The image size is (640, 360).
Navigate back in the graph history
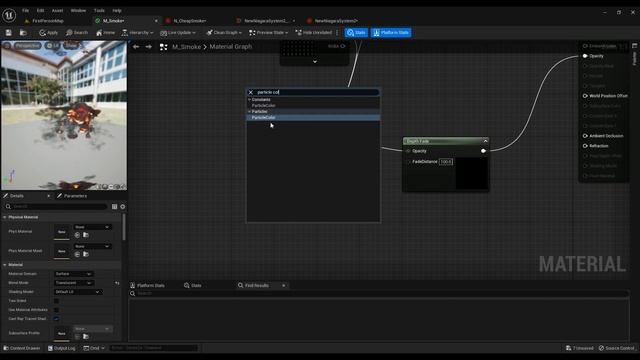point(136,47)
